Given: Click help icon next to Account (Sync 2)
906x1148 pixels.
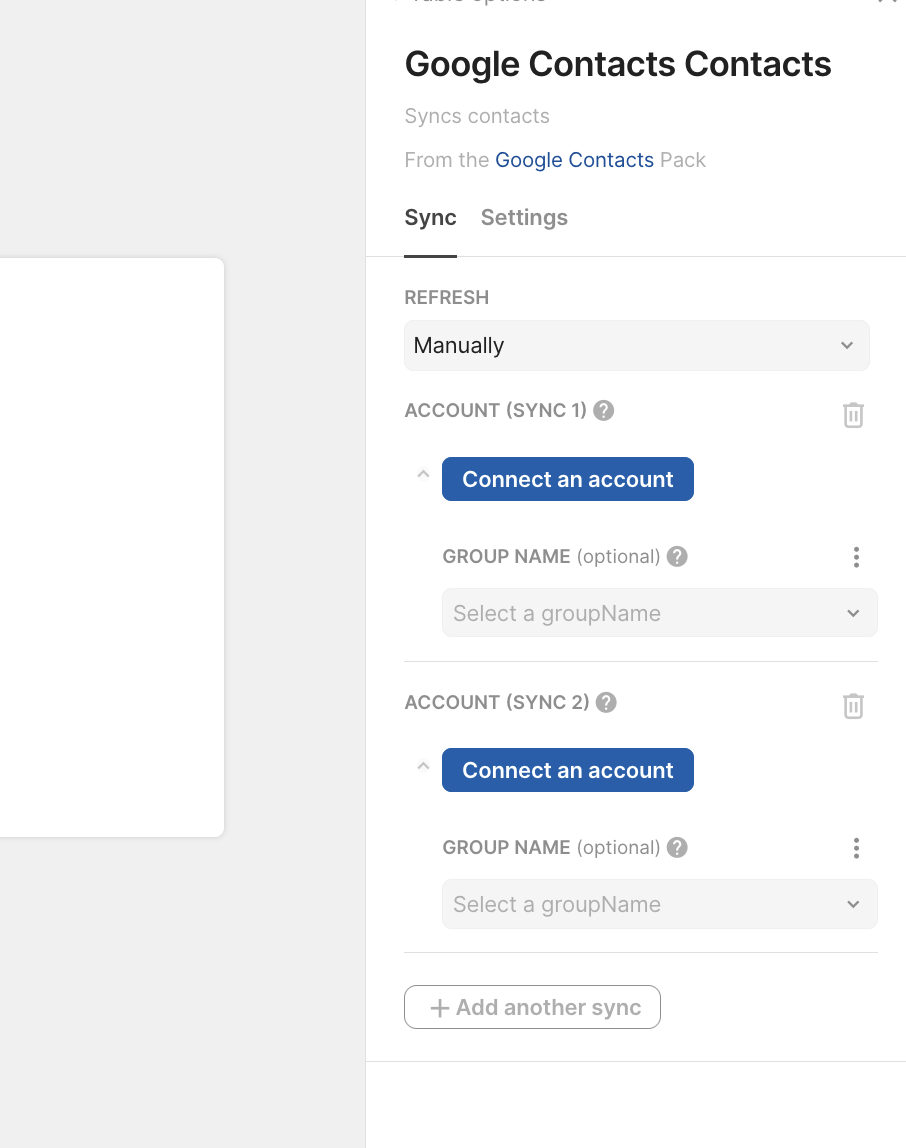Looking at the screenshot, I should (x=606, y=702).
